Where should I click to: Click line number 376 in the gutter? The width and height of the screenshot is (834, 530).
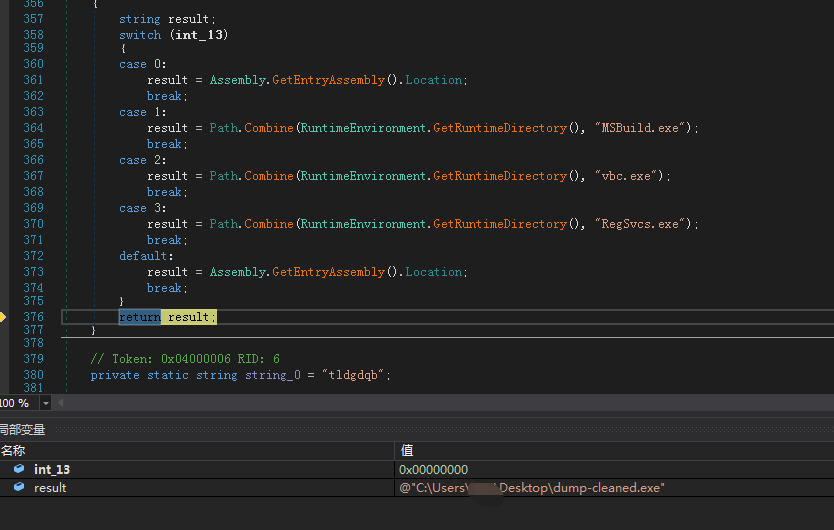(34, 317)
